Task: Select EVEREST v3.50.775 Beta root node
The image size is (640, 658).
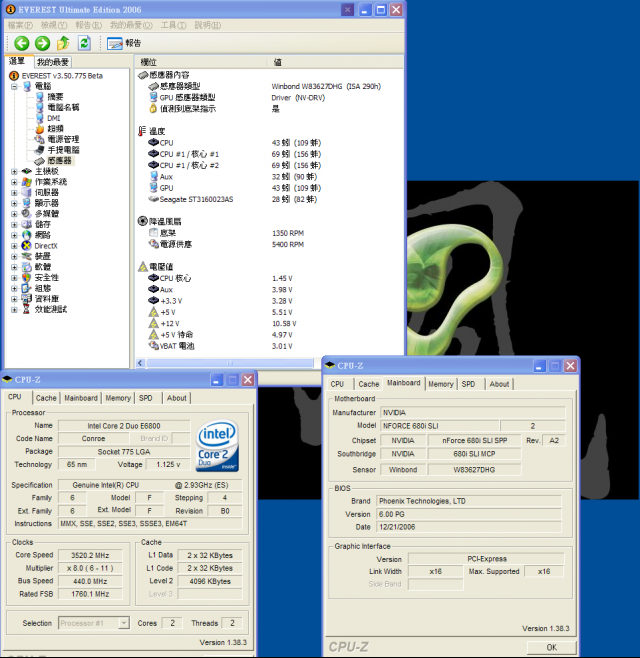Action: click(x=62, y=76)
